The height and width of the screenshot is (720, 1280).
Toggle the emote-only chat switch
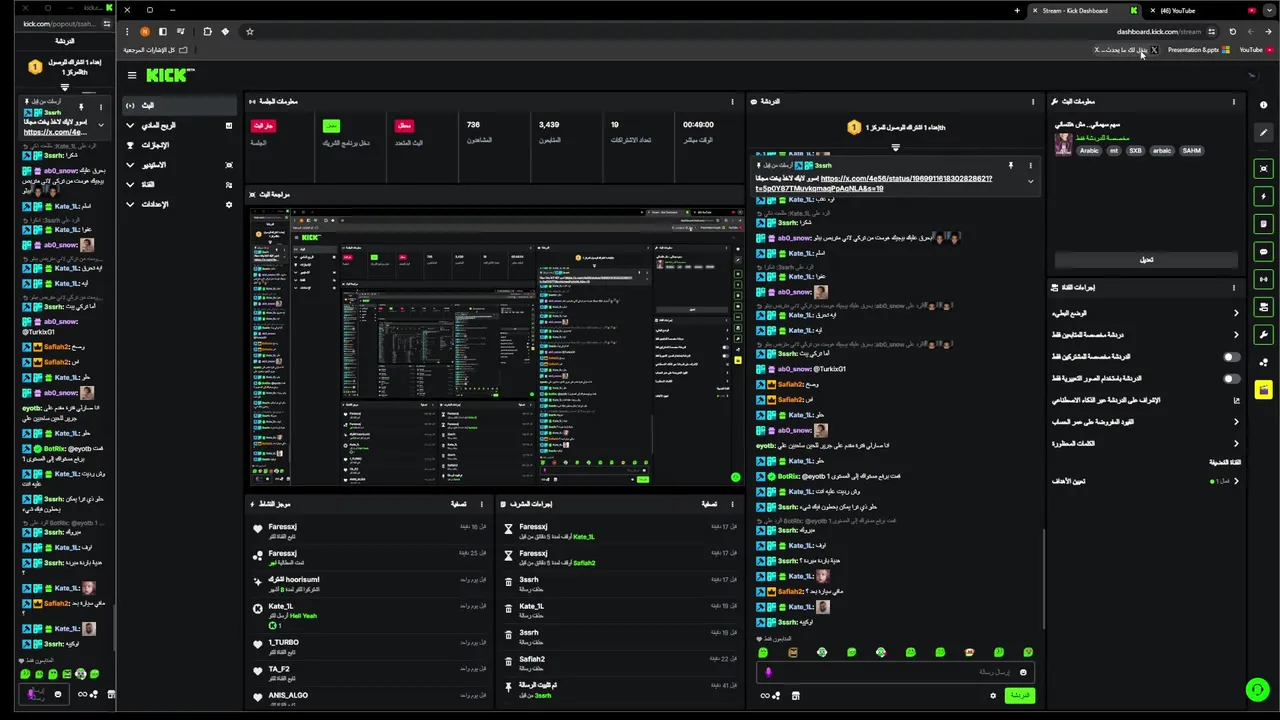pos(1231,379)
